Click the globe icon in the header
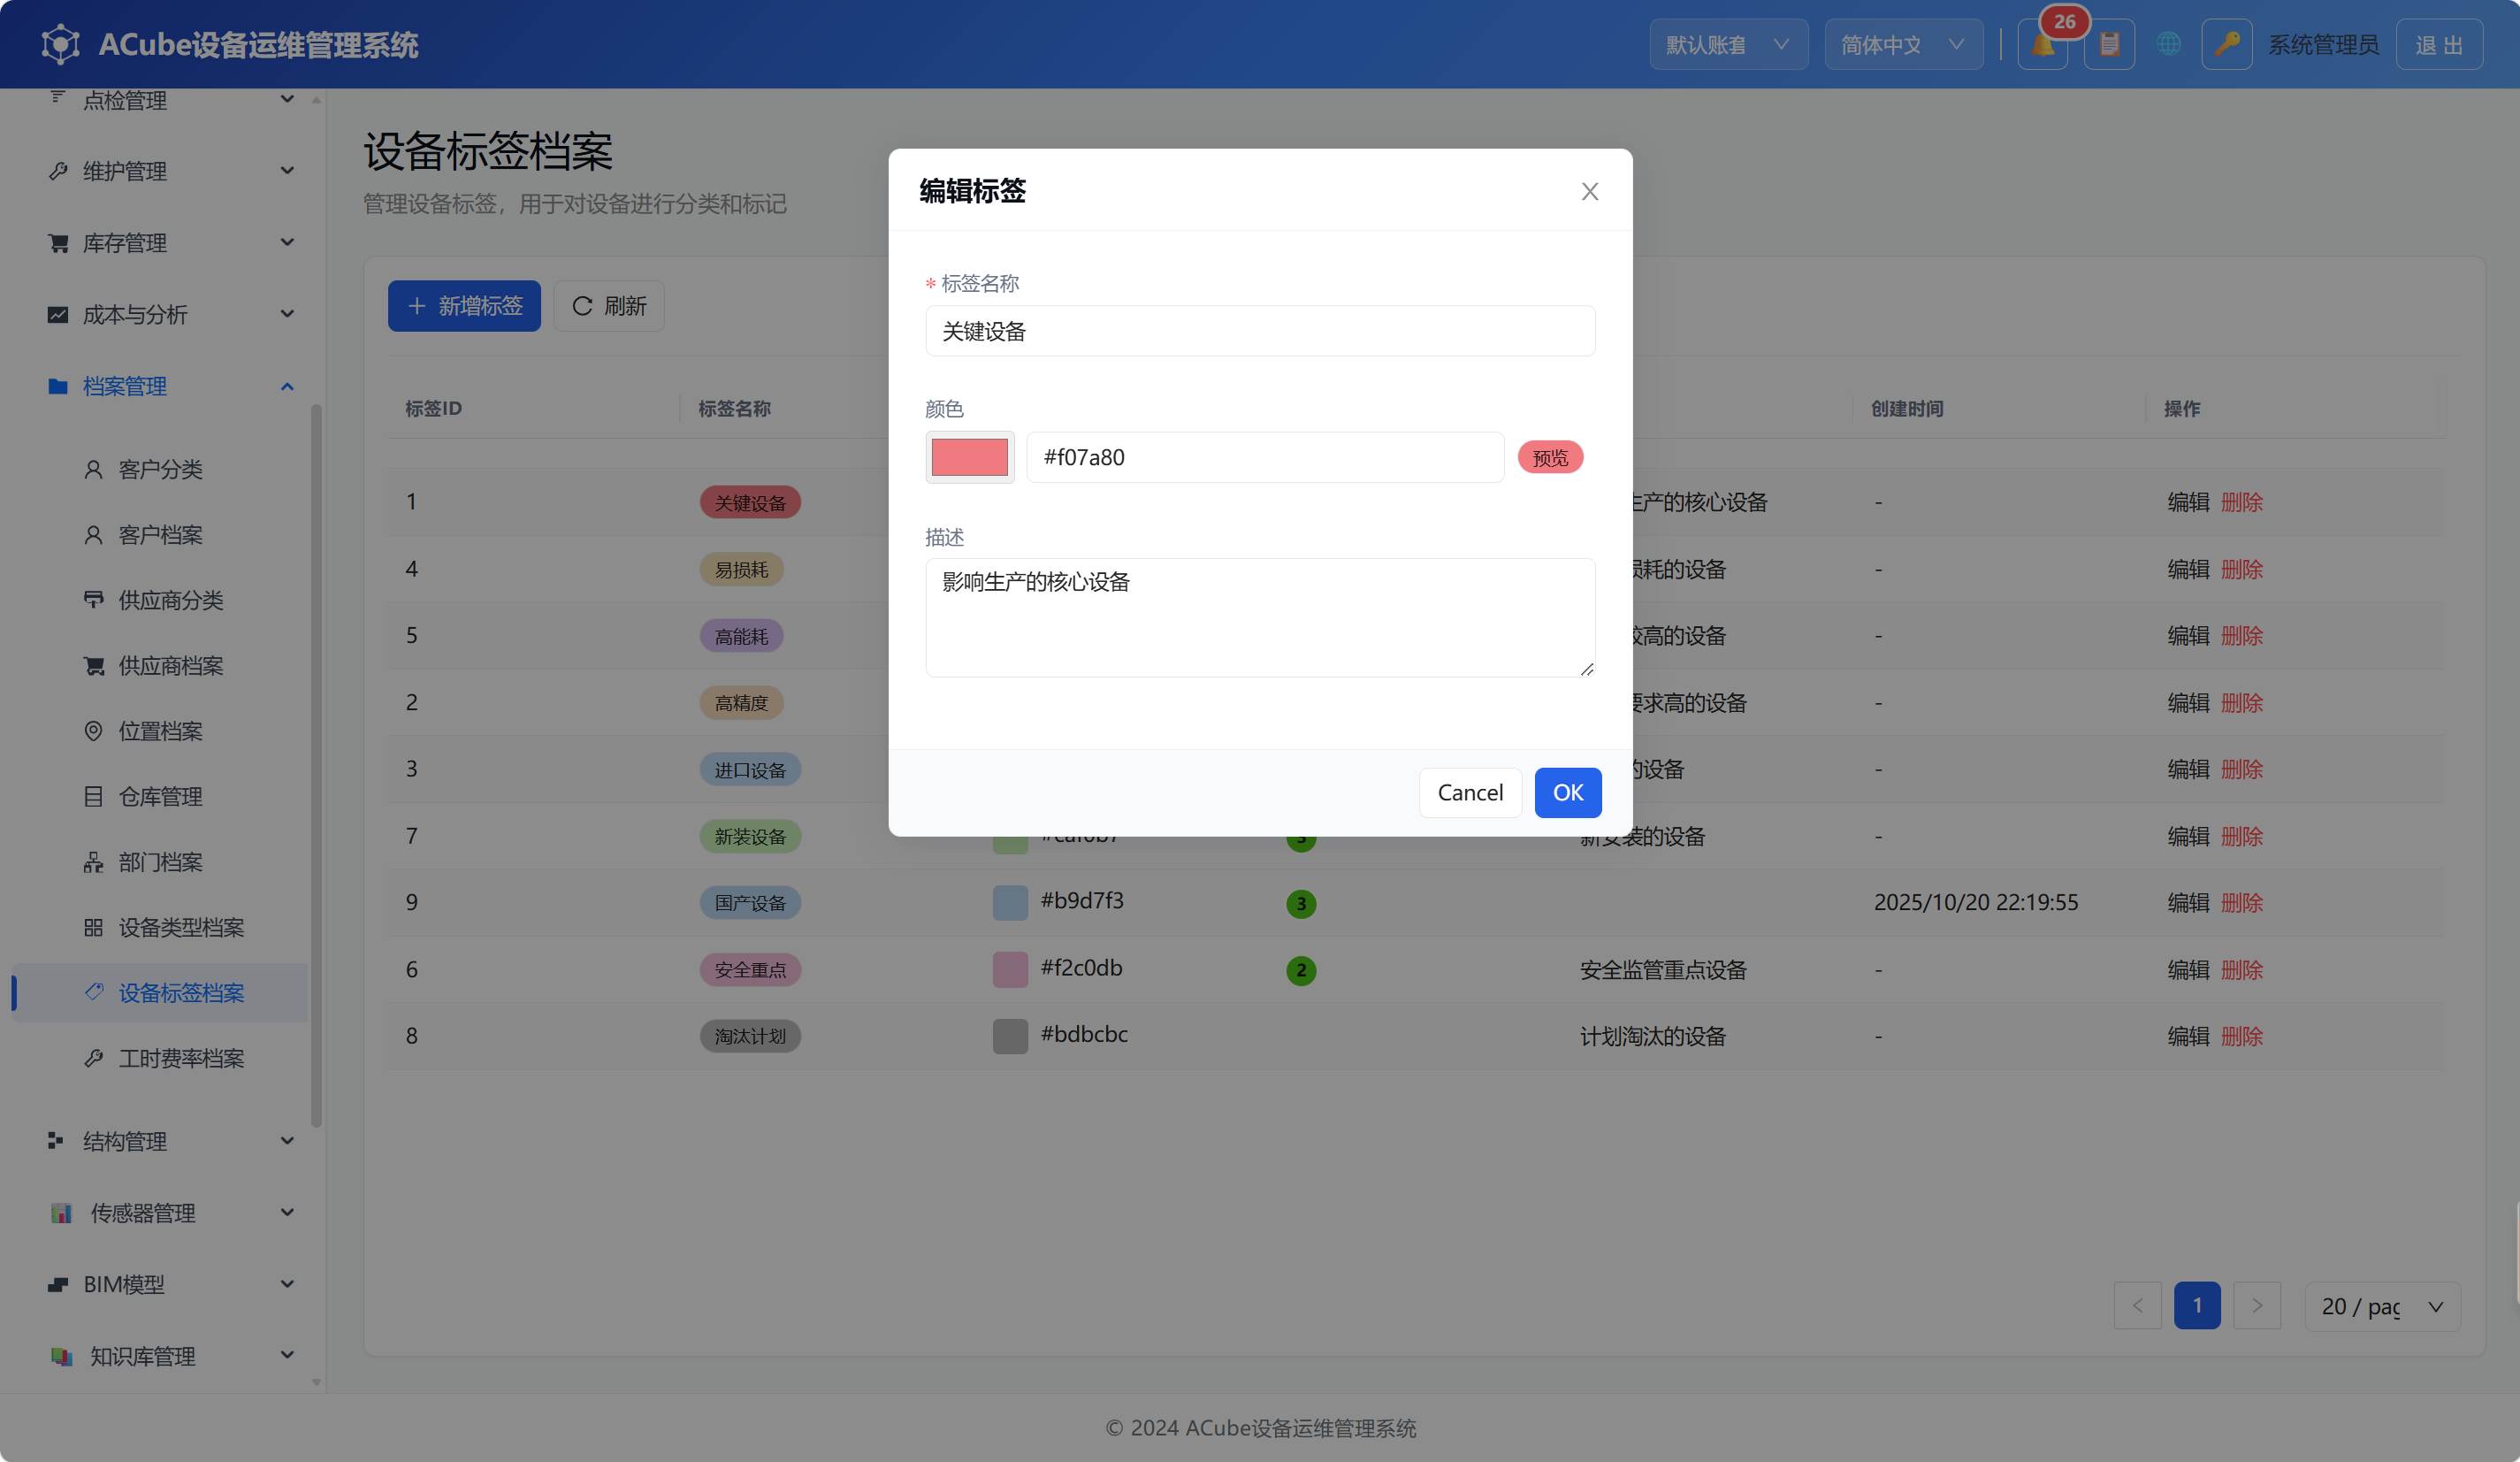This screenshot has height=1462, width=2520. pyautogui.click(x=2168, y=45)
